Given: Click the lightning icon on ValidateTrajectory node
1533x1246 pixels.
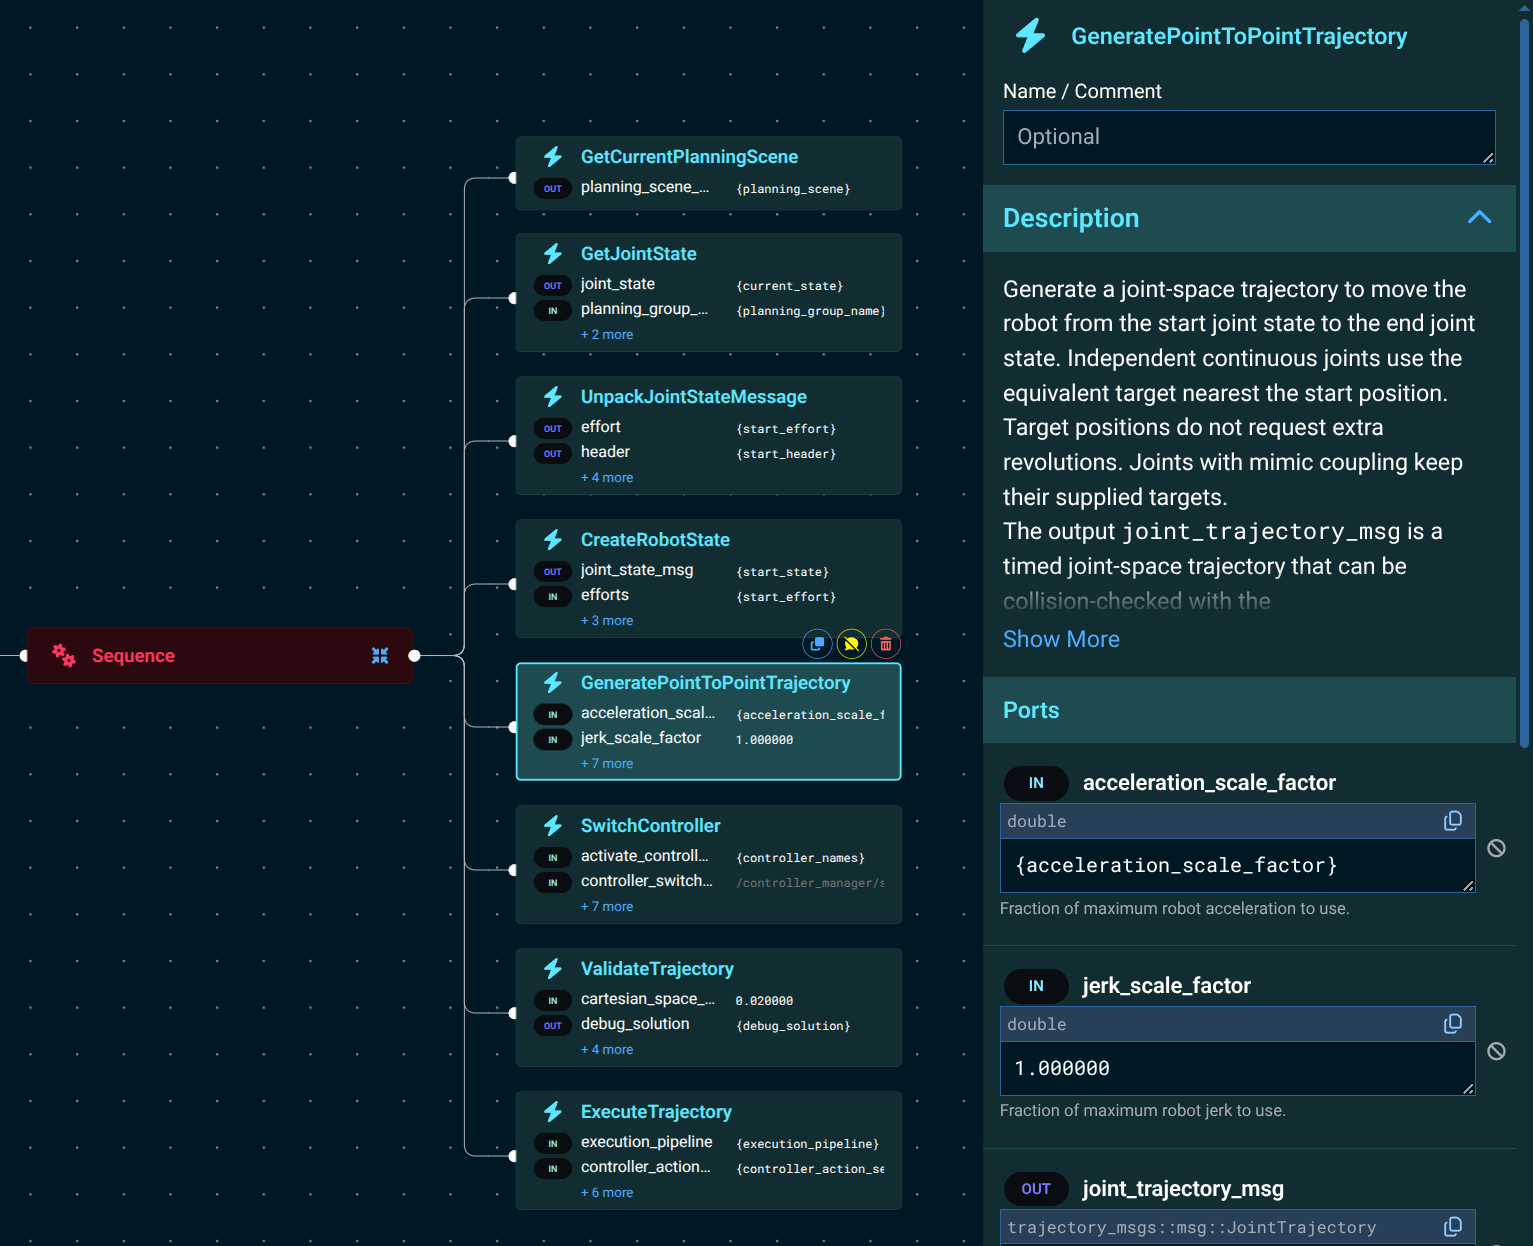Looking at the screenshot, I should tap(553, 969).
